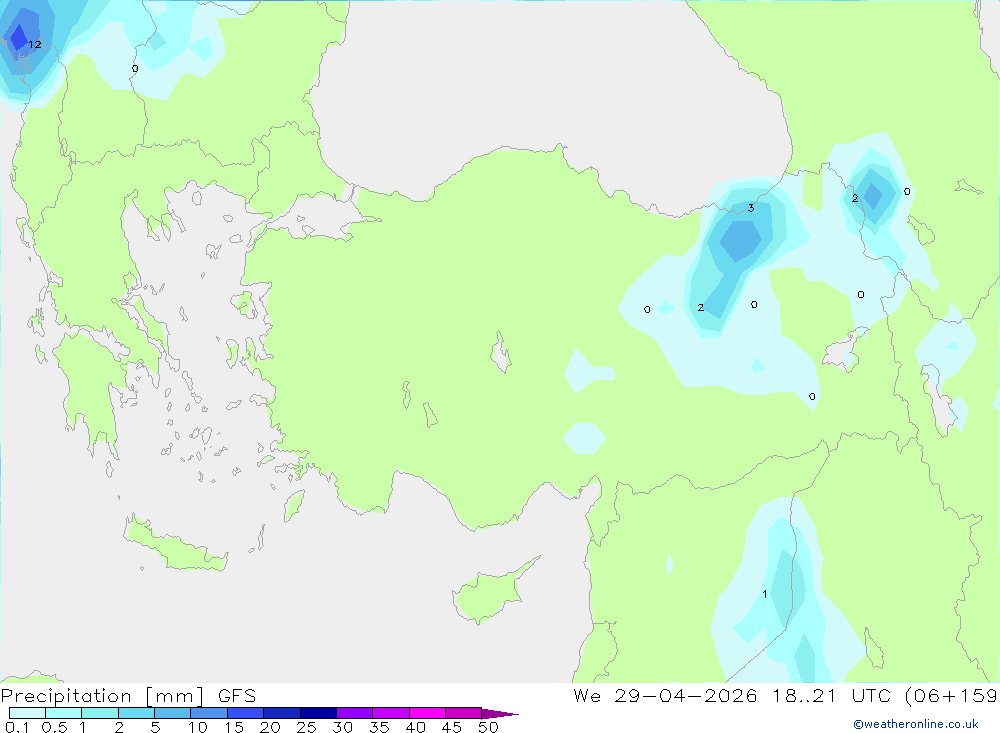This screenshot has width=1000, height=733.
Task: Pick the 30–35 mm purple legend swatch
Action: (355, 713)
